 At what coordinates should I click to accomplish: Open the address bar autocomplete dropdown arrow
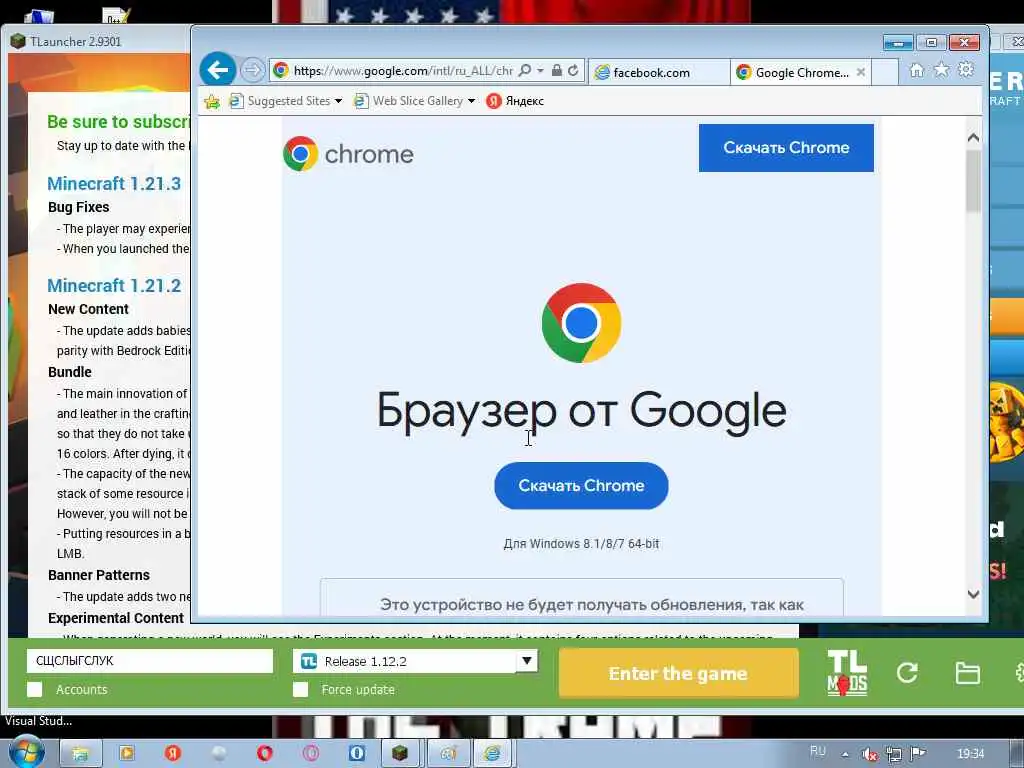click(540, 71)
